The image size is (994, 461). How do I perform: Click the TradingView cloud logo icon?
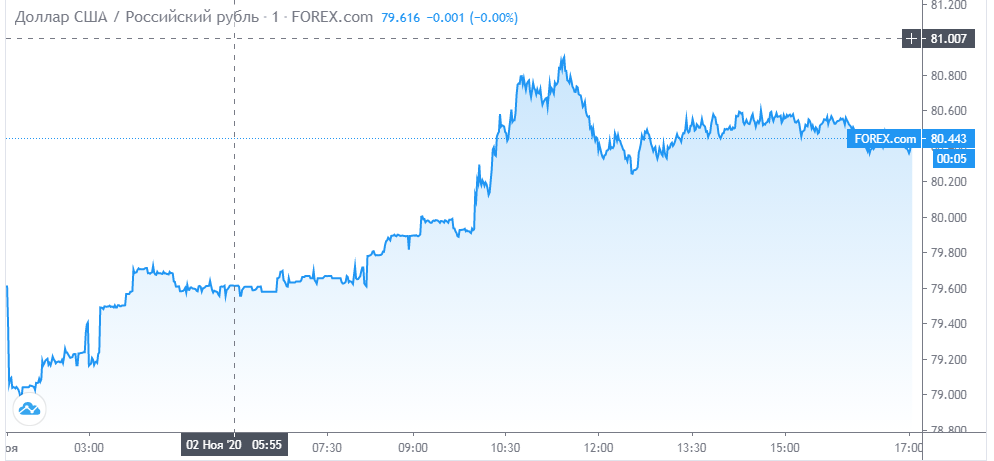[29, 409]
